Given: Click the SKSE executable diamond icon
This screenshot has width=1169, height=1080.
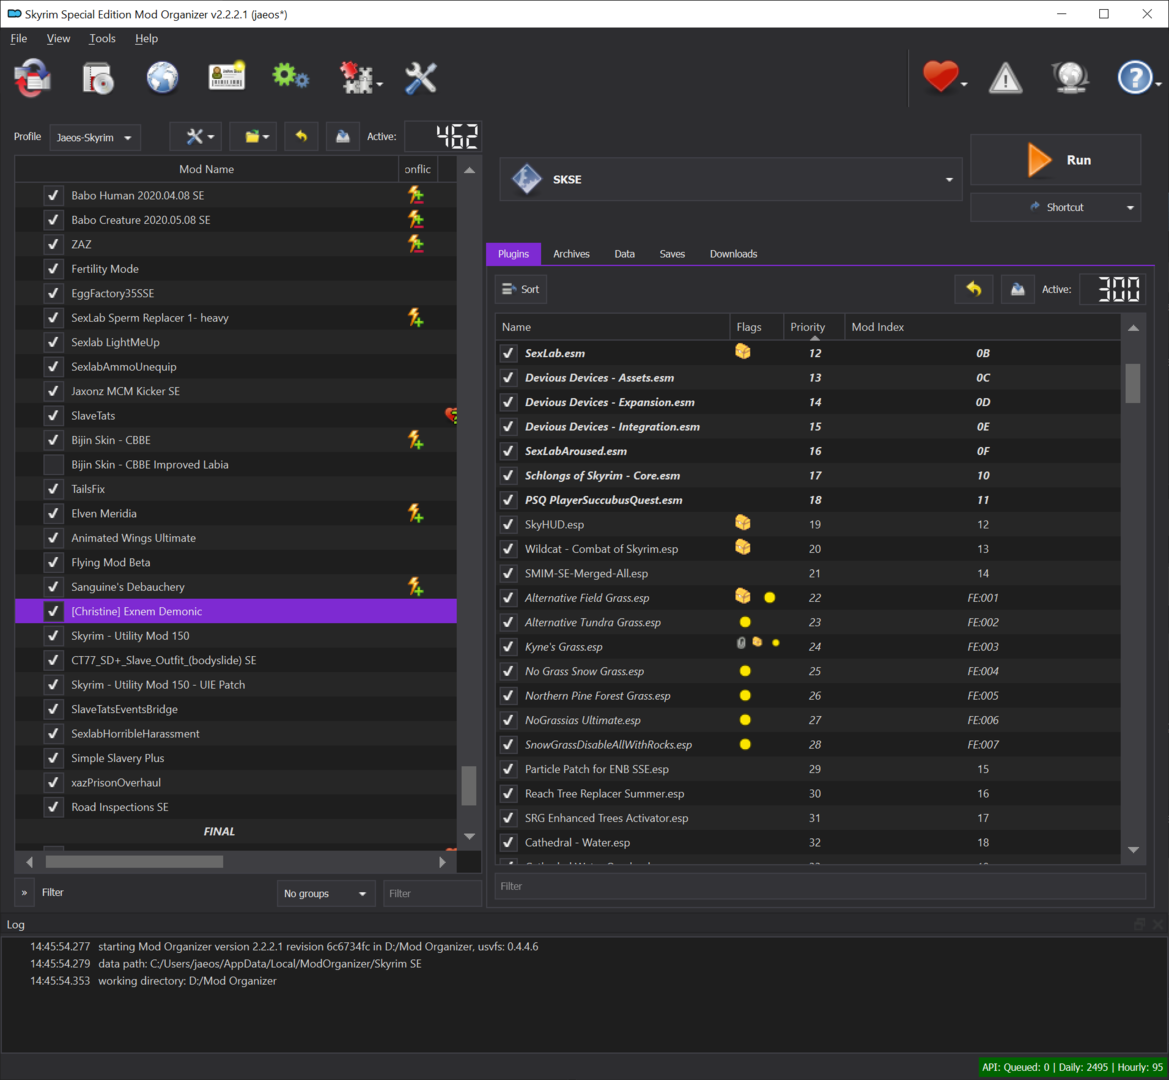Looking at the screenshot, I should [526, 179].
